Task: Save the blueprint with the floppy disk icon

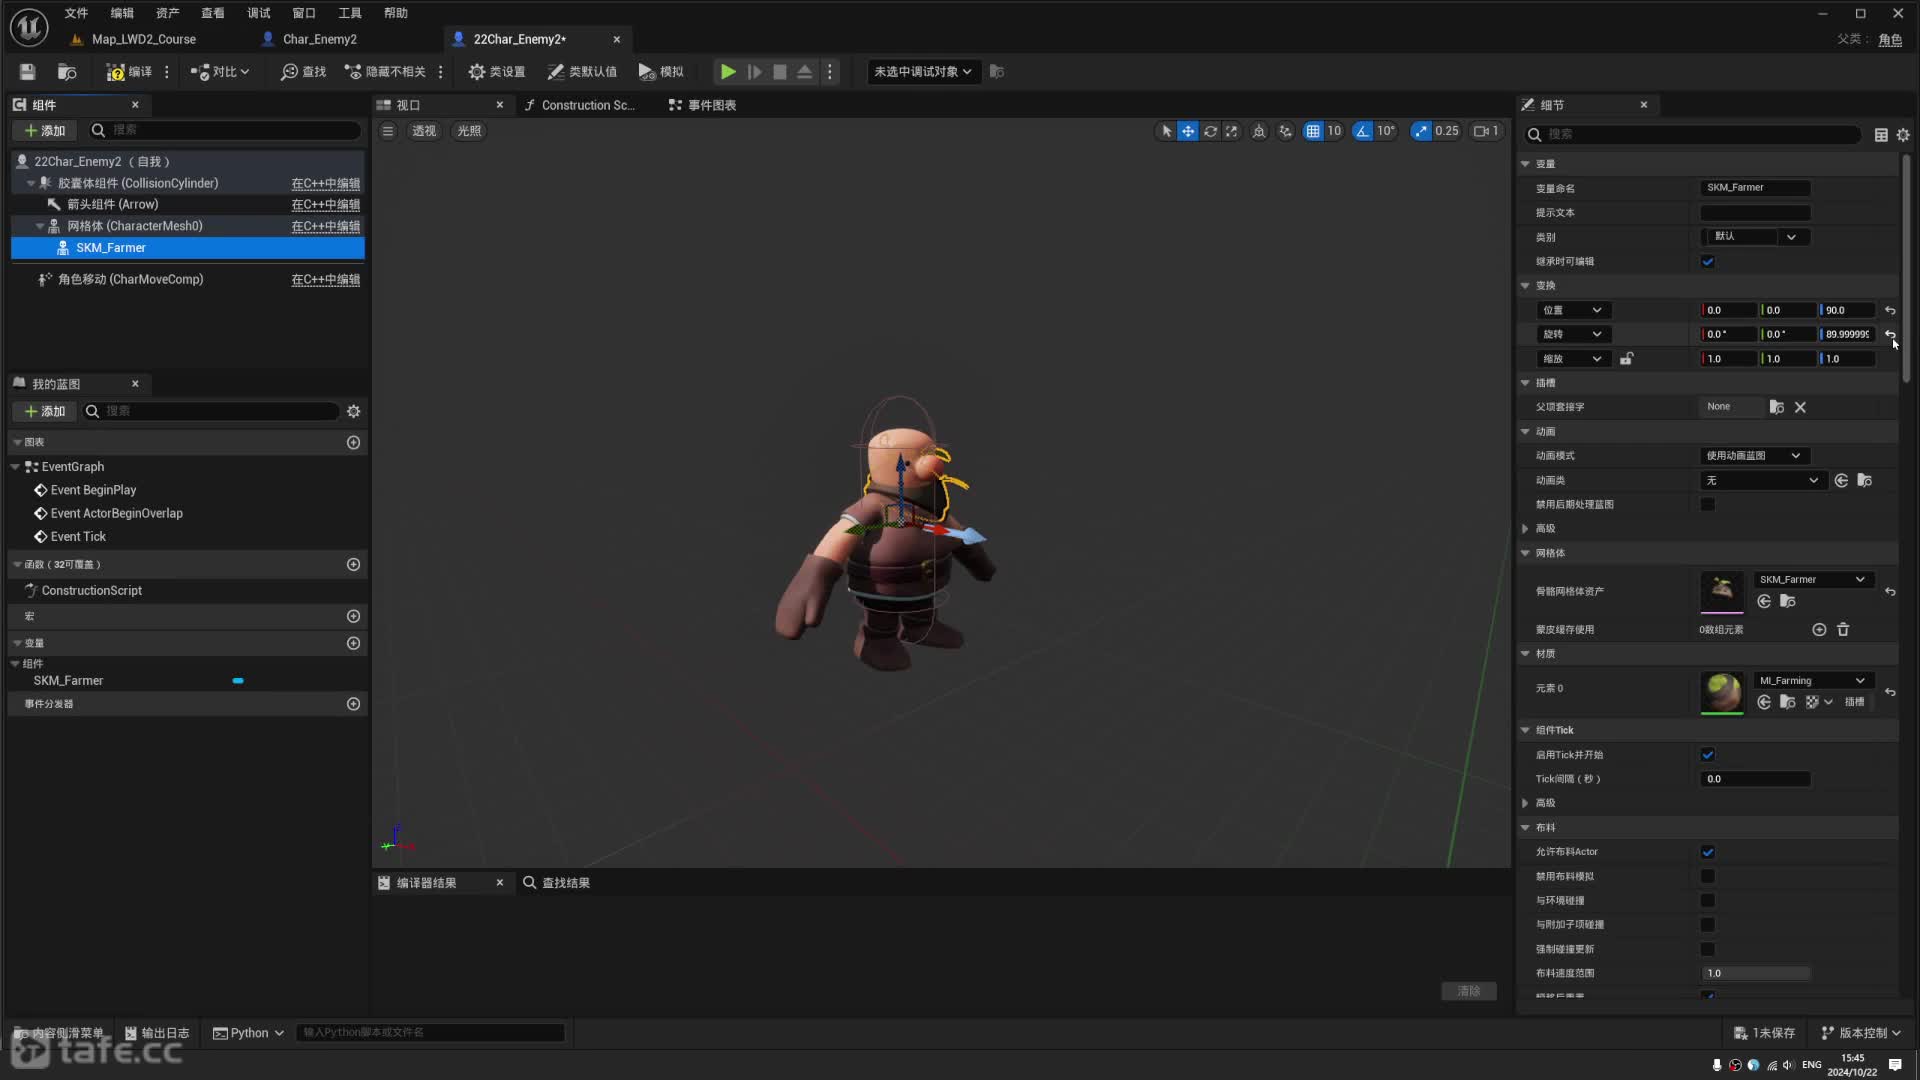Action: click(x=27, y=72)
